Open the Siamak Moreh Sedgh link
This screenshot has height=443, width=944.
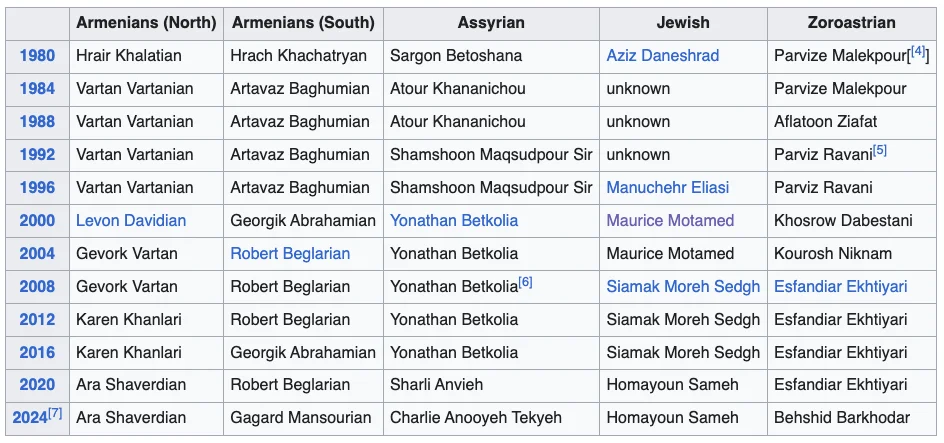click(683, 287)
